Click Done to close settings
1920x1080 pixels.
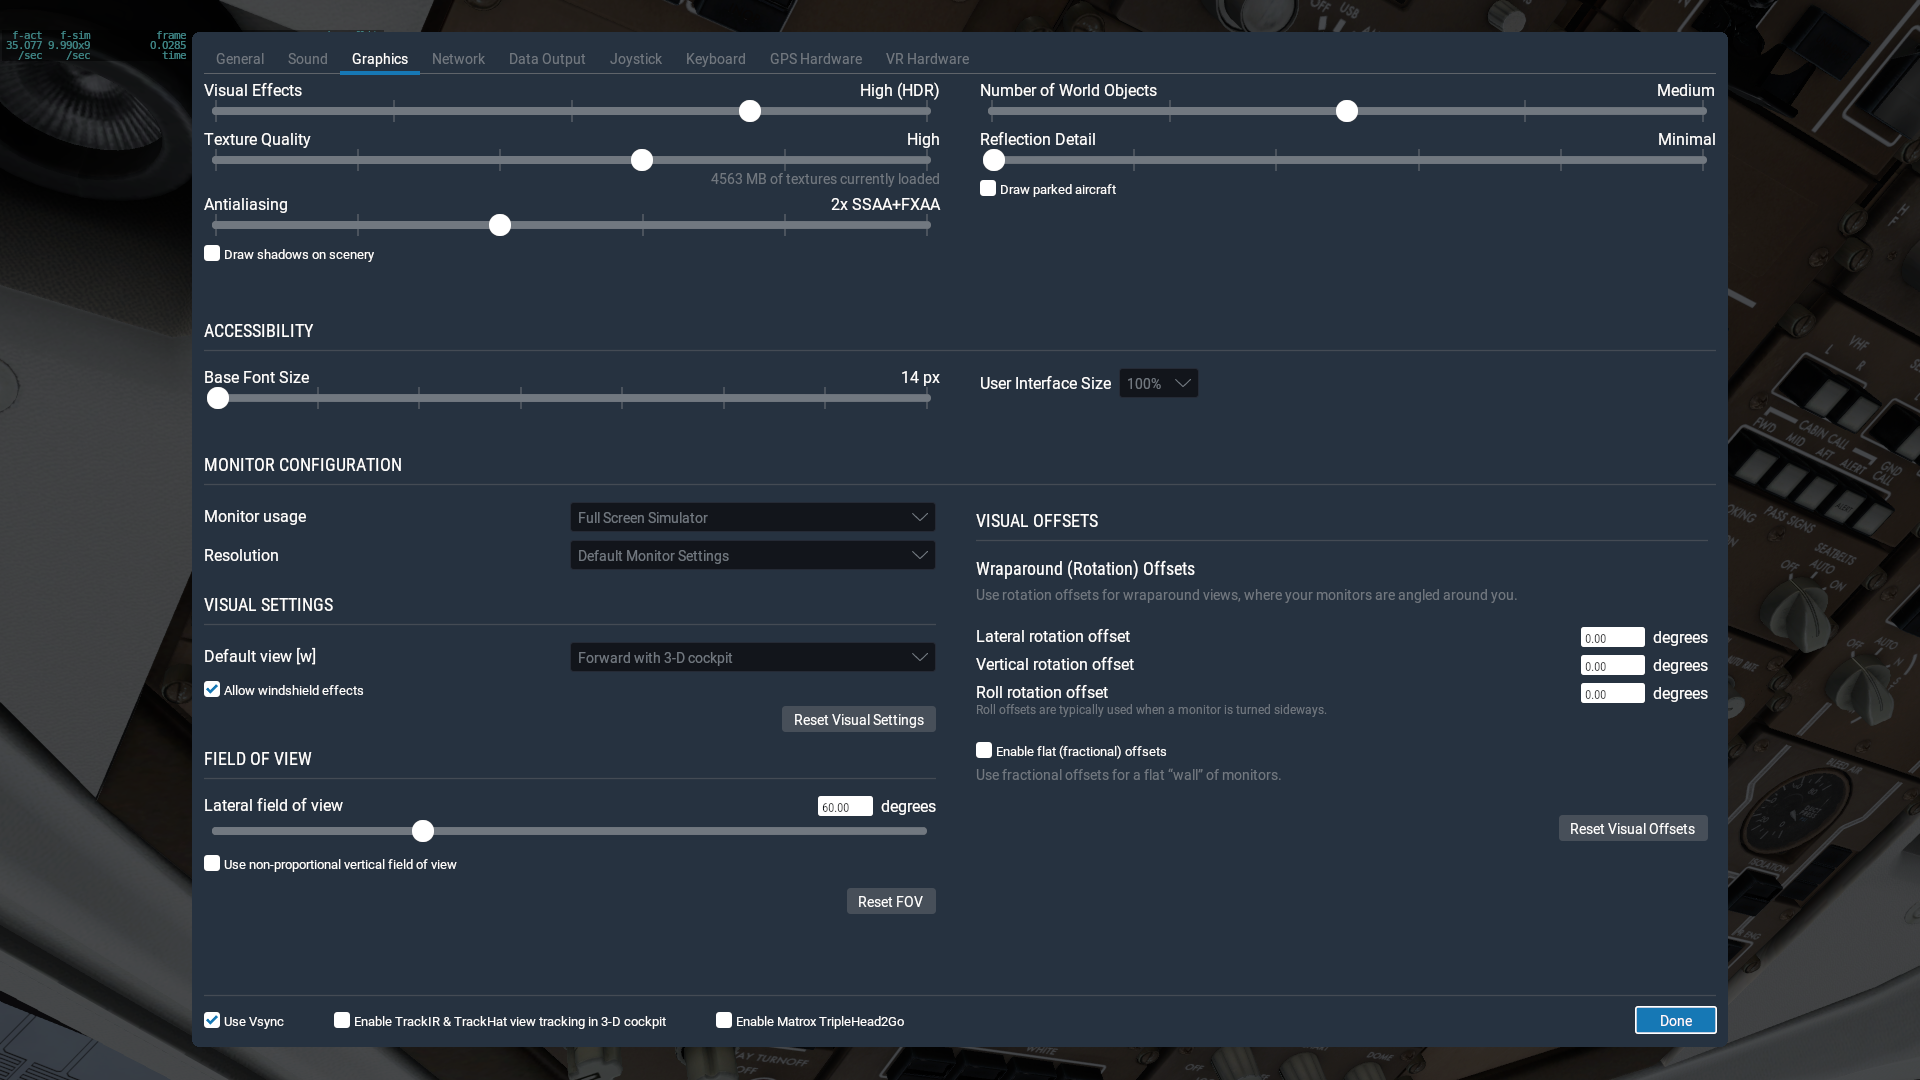1675,1020
